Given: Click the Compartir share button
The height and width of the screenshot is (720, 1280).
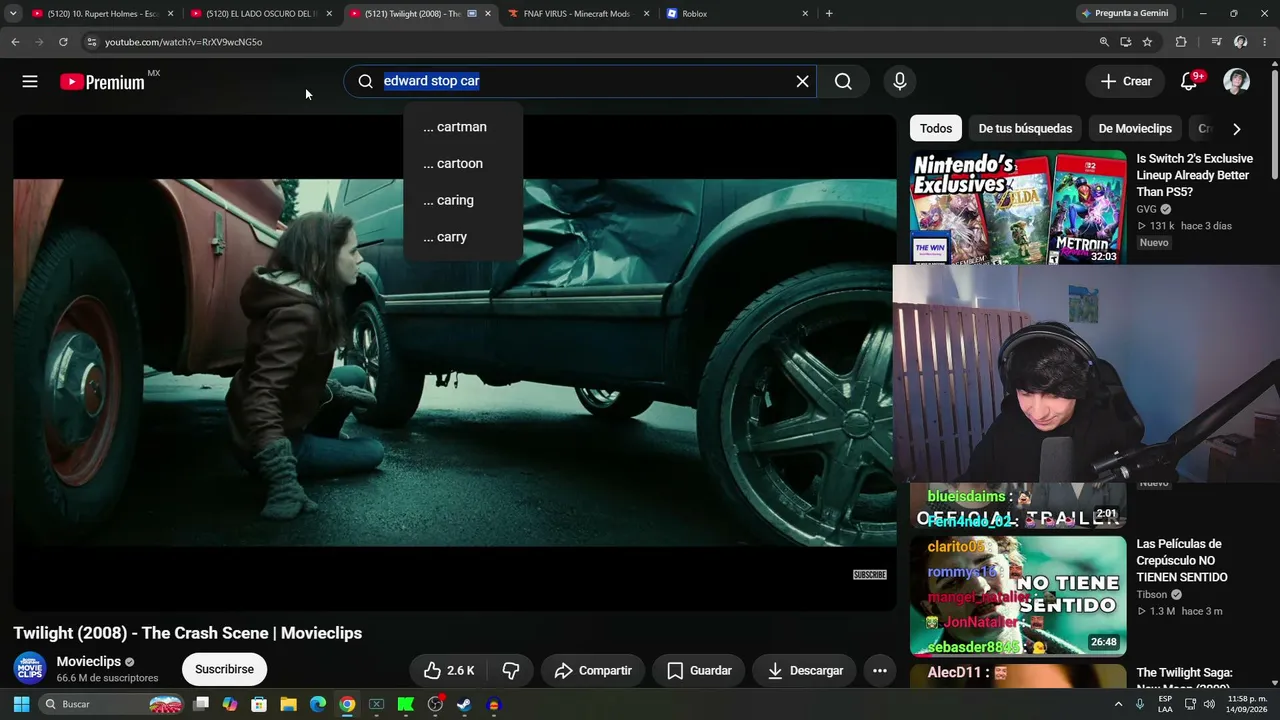Looking at the screenshot, I should click(593, 670).
